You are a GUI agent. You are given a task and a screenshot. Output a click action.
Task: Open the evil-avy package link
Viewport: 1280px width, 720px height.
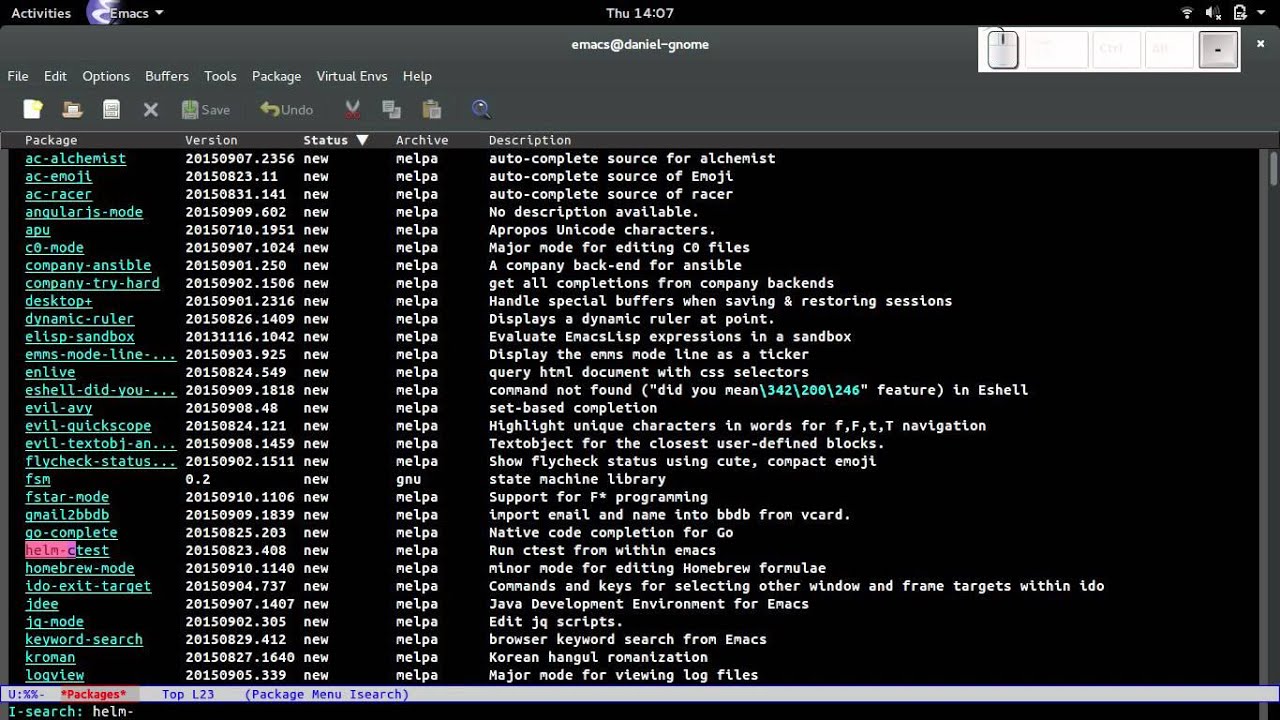tap(58, 408)
